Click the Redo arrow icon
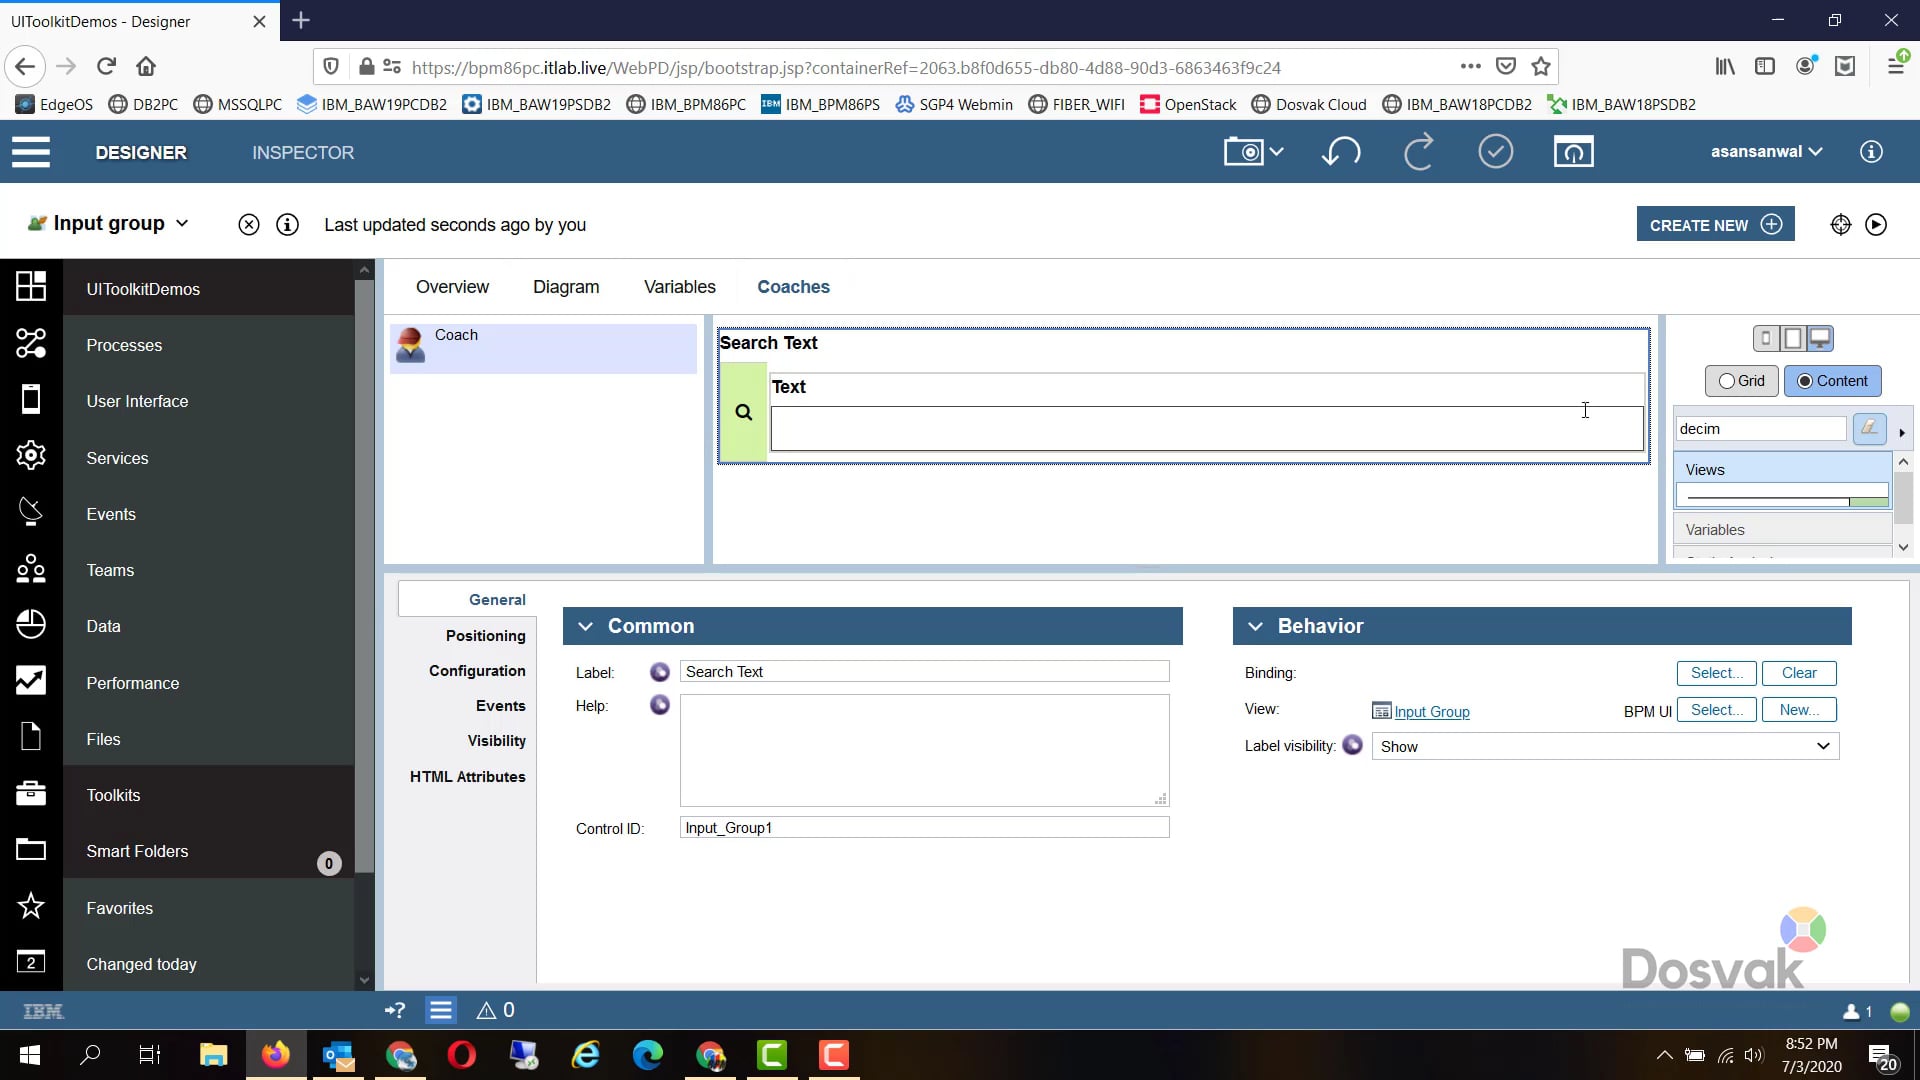This screenshot has width=1920, height=1080. [1419, 152]
